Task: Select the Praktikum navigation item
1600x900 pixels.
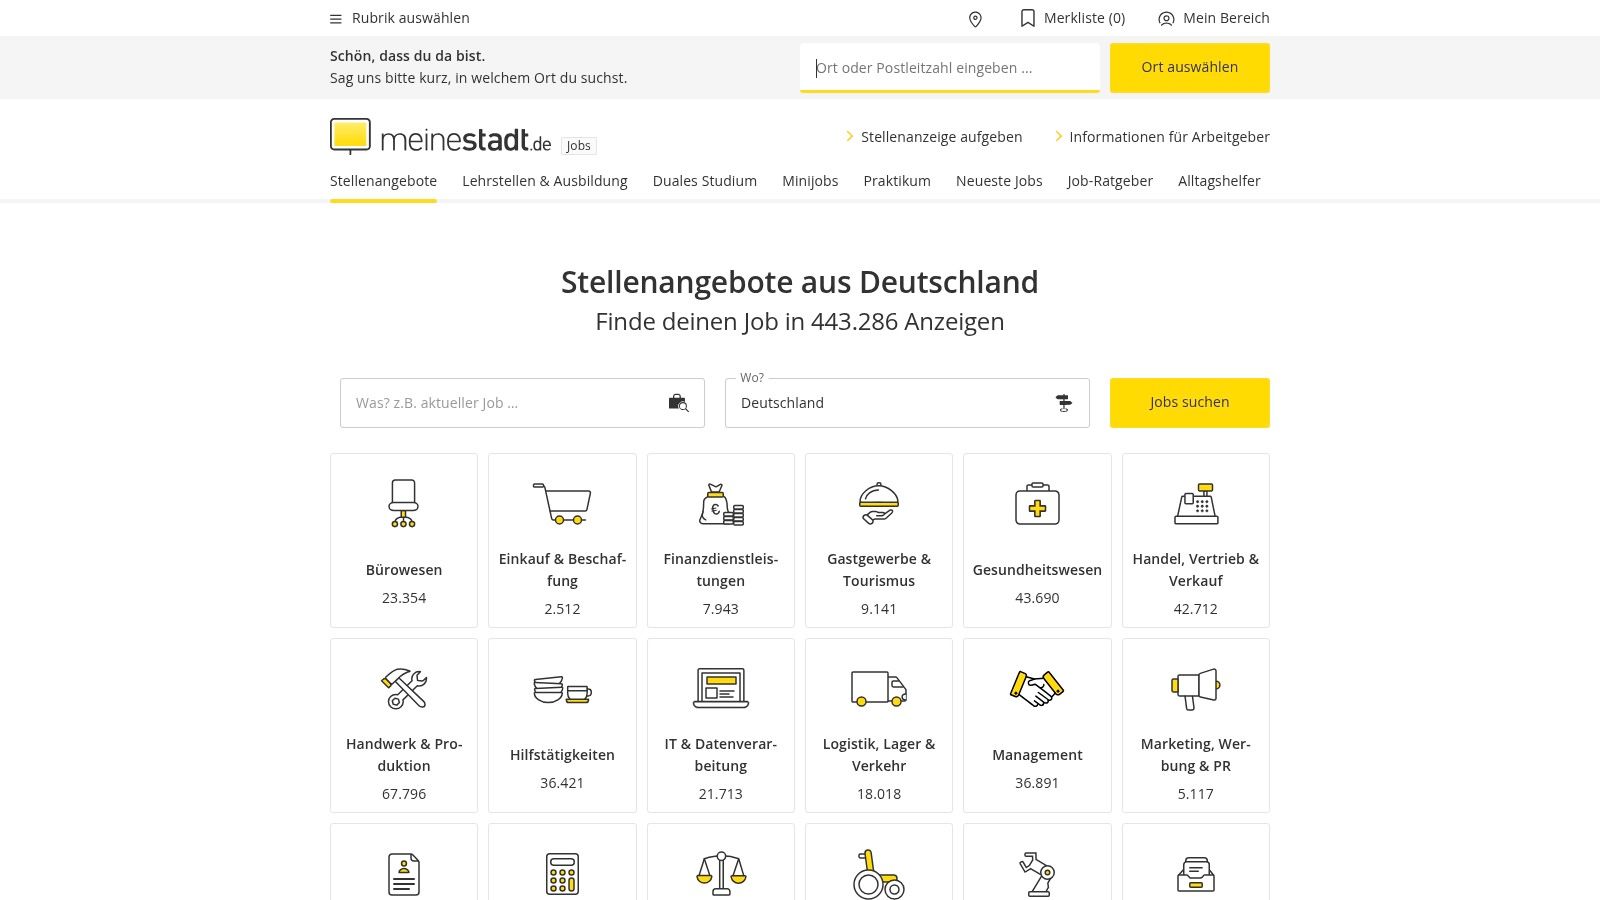Action: pos(897,181)
